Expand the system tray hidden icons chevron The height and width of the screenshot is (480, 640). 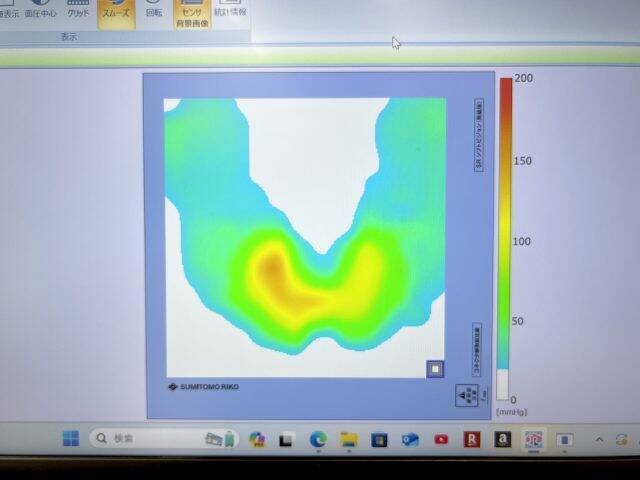[600, 439]
